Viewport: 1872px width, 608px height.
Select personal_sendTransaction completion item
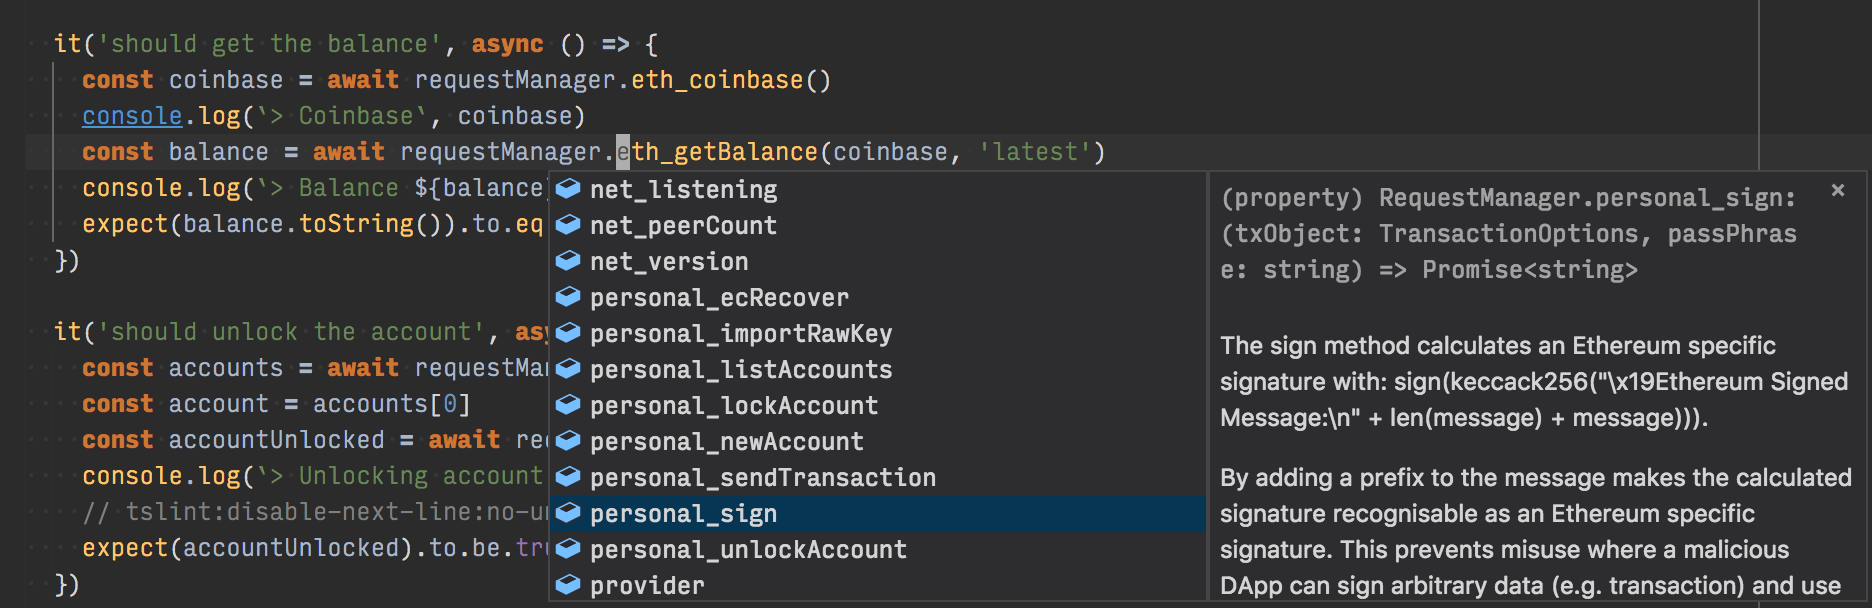(762, 478)
